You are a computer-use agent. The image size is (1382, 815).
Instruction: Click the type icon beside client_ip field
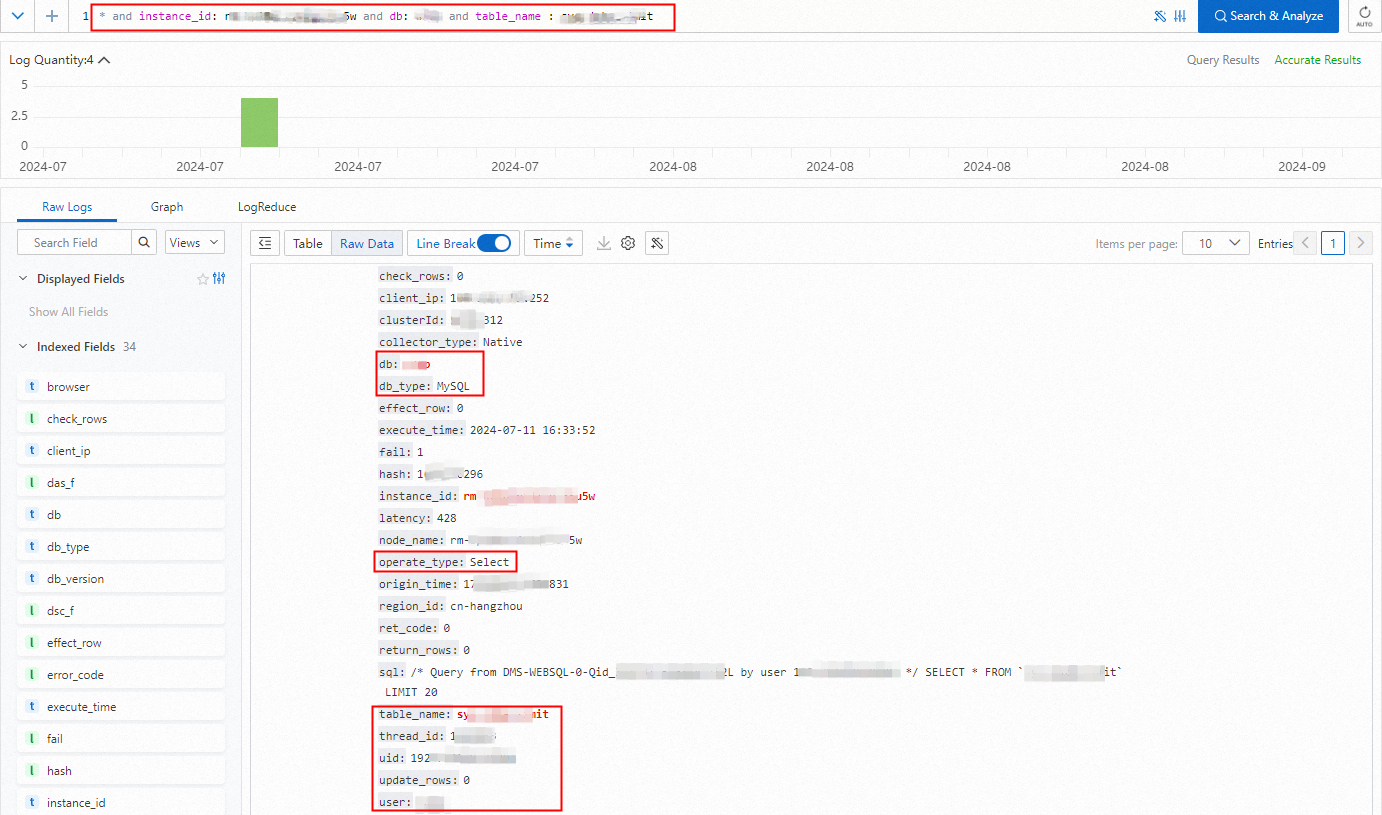32,451
